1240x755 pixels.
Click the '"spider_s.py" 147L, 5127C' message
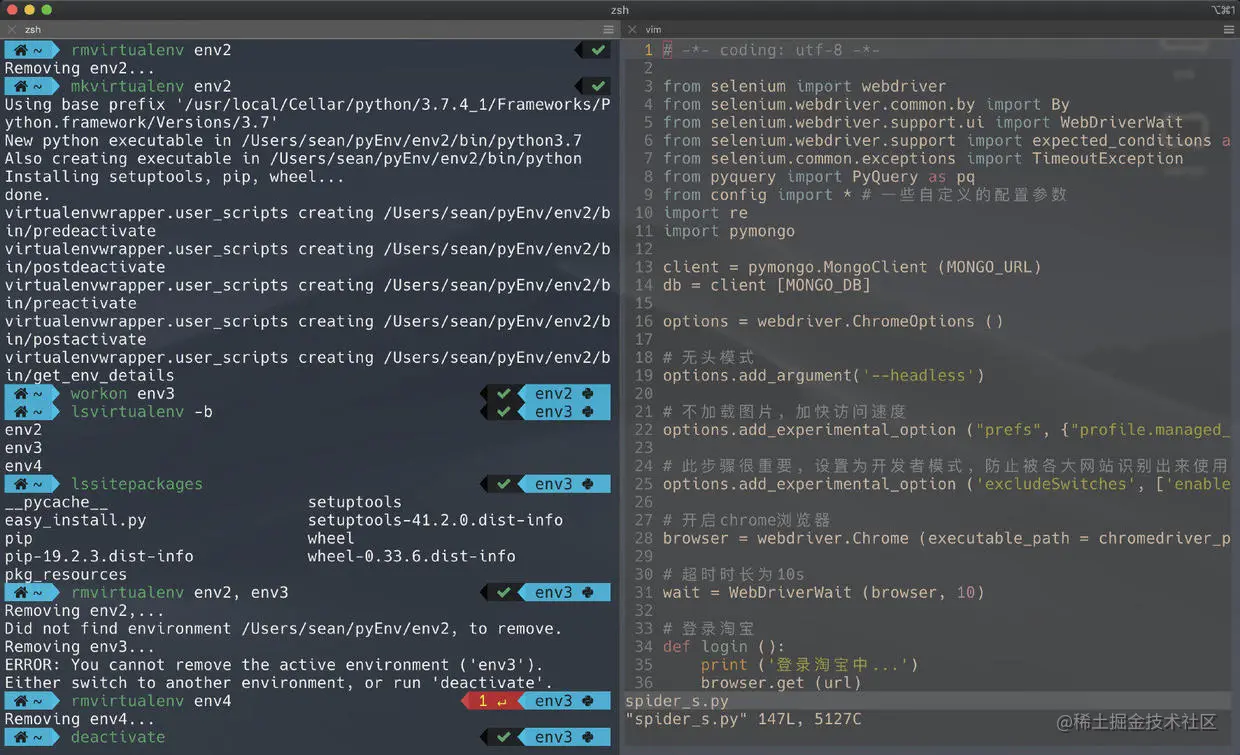[743, 719]
